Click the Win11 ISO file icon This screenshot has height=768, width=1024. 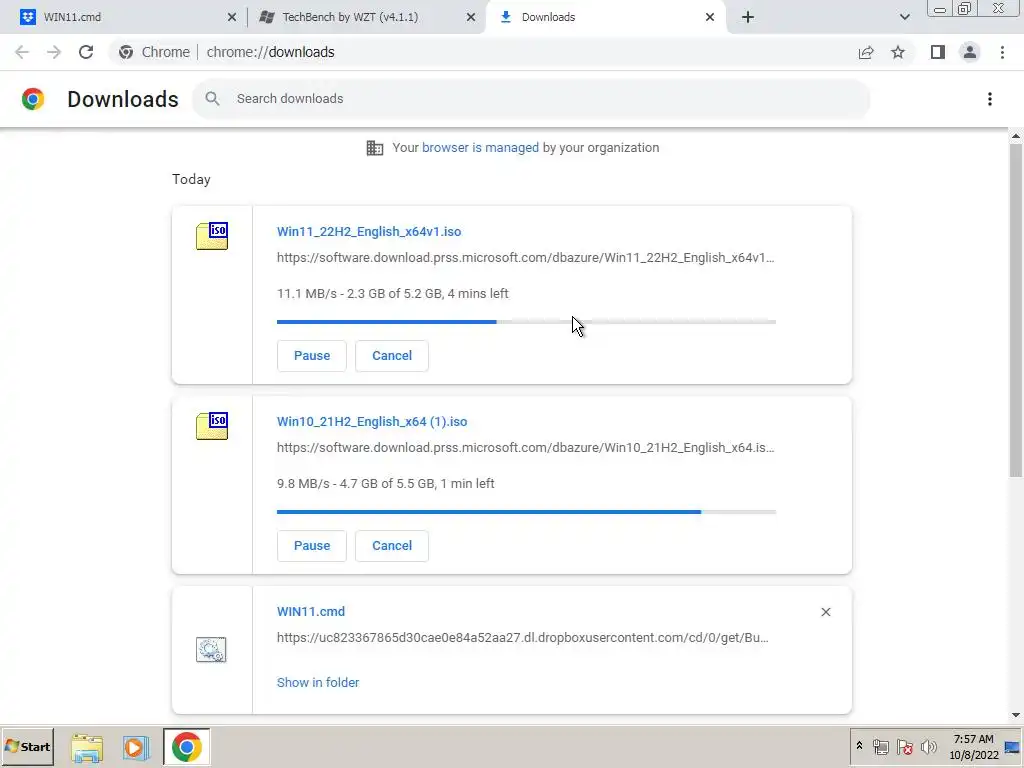pyautogui.click(x=212, y=236)
